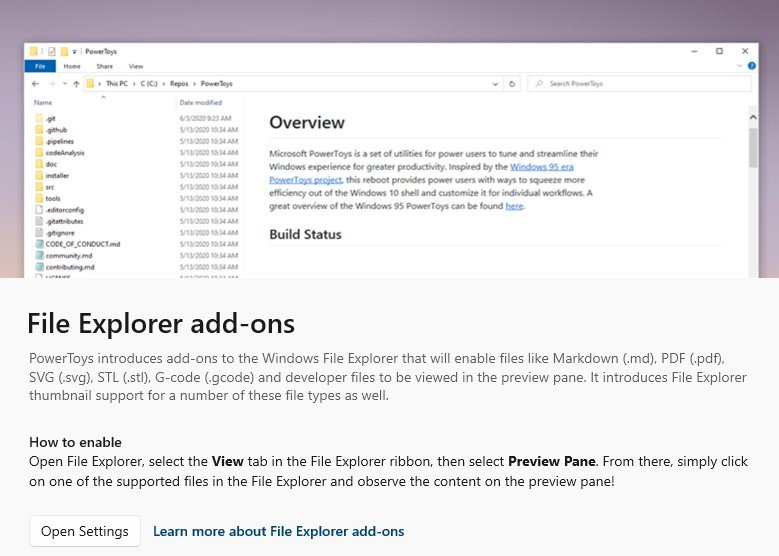Click the Open Settings button
779x556 pixels.
pos(84,531)
